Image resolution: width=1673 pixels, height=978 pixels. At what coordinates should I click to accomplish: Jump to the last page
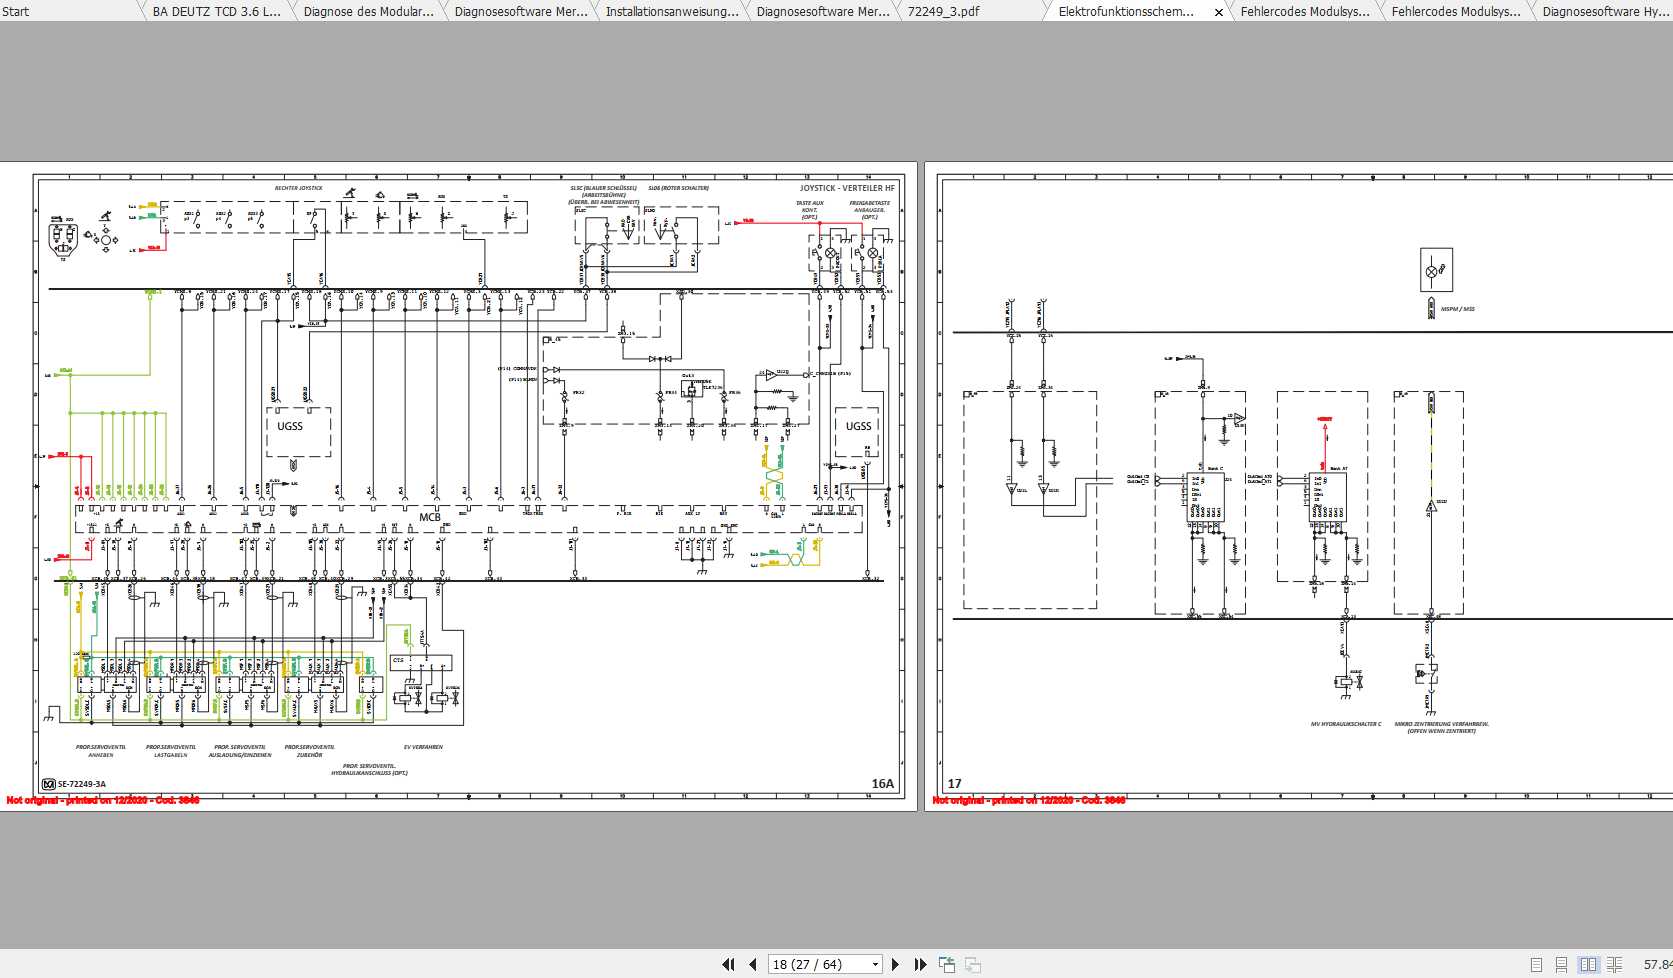[x=920, y=965]
